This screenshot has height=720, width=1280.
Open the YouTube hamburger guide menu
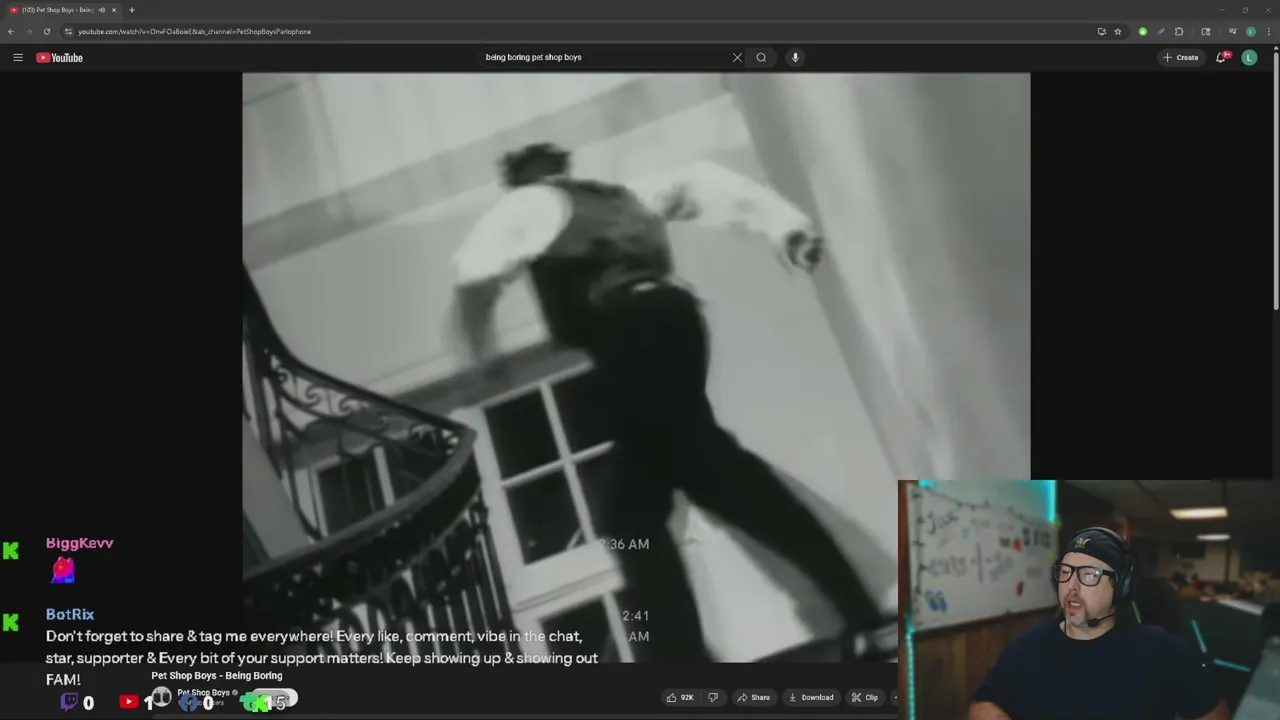[18, 57]
